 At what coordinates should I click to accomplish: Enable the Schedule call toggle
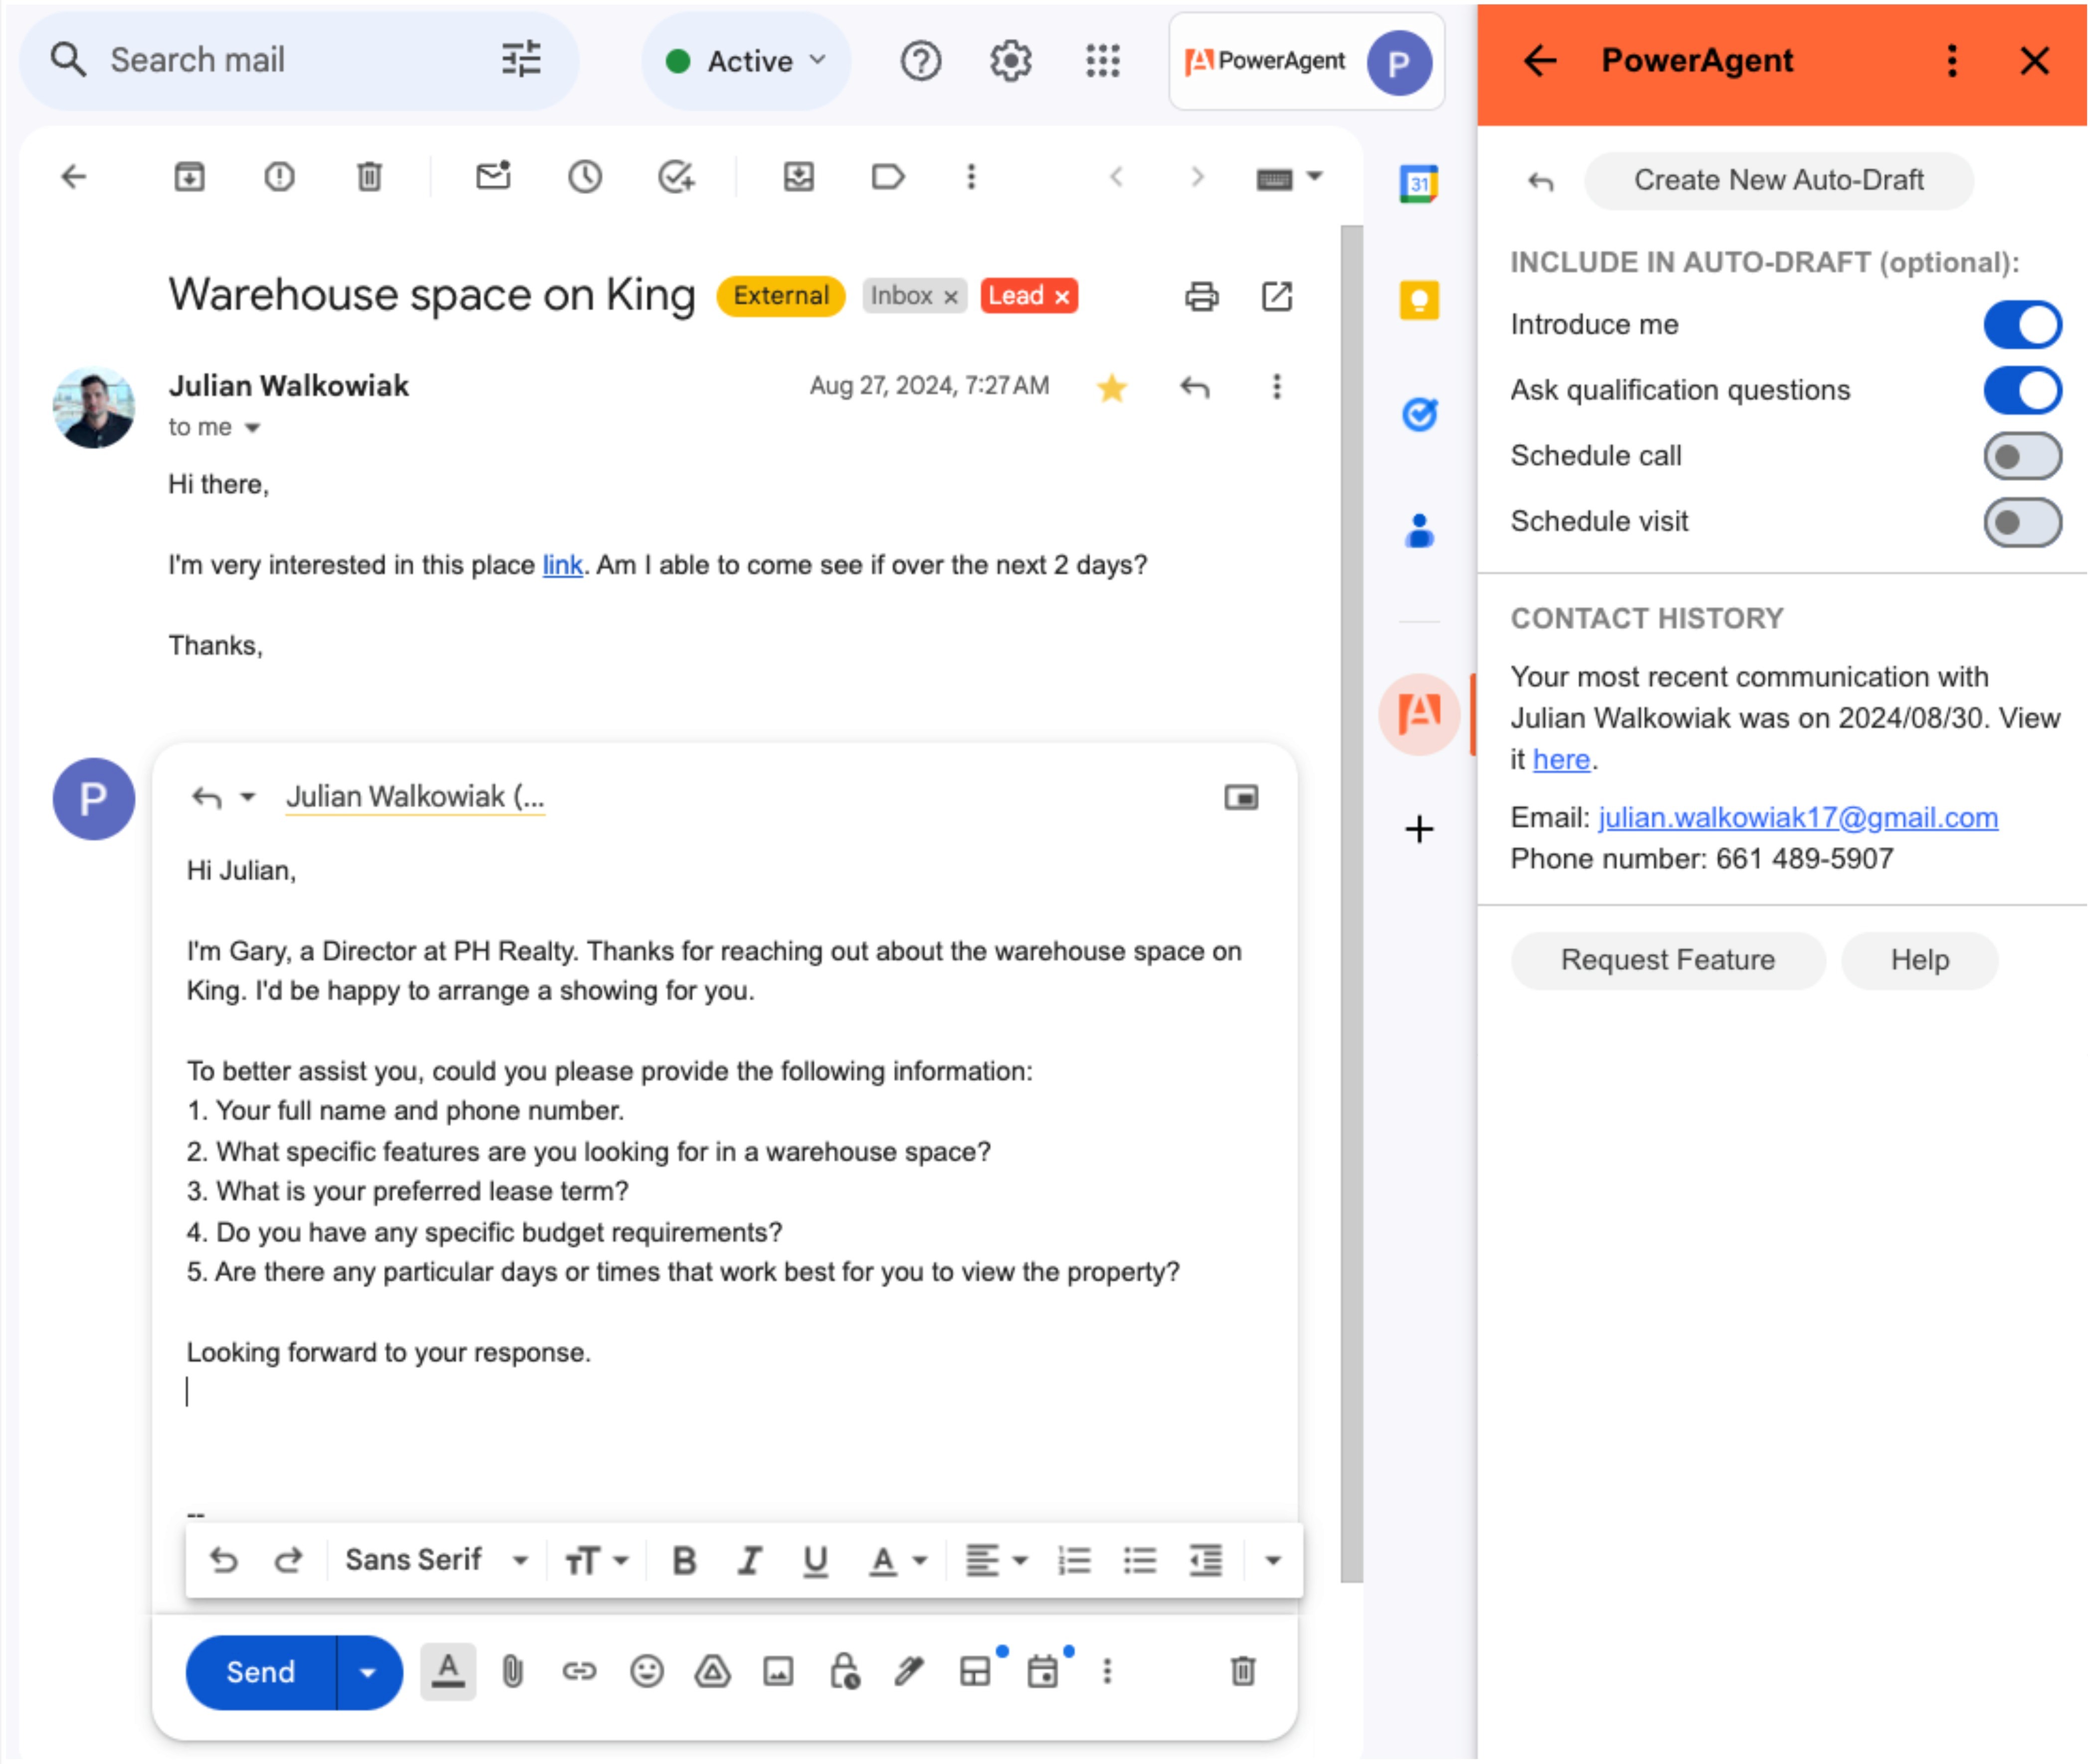[2021, 456]
